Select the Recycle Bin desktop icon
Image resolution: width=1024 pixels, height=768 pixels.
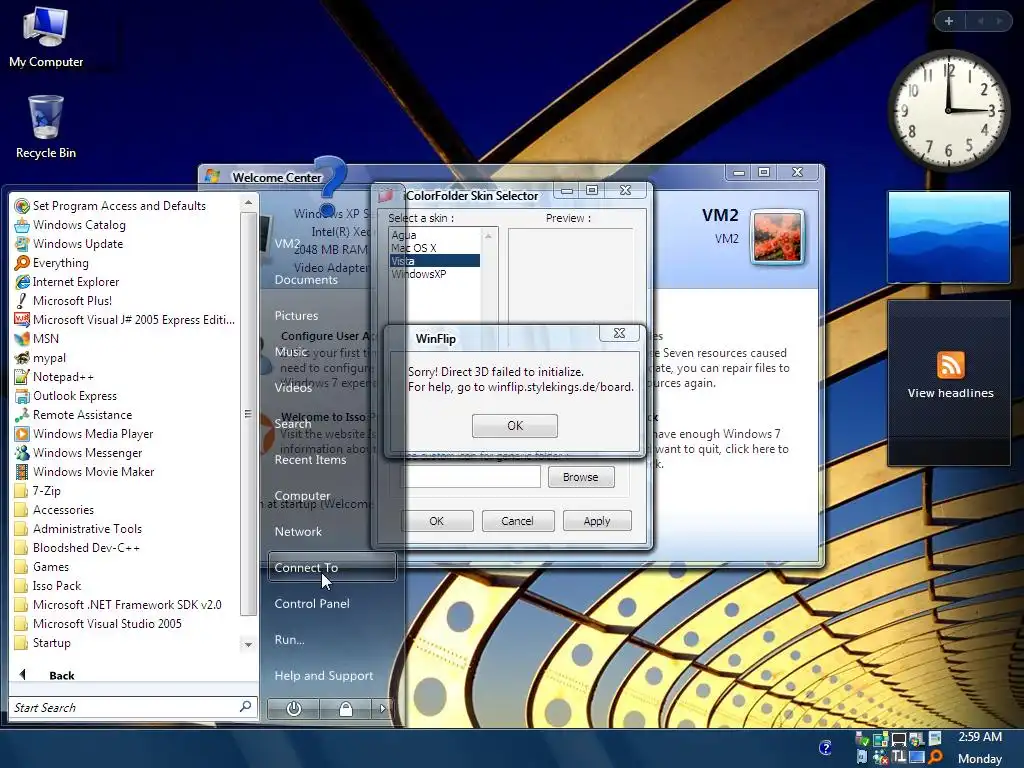coord(46,127)
